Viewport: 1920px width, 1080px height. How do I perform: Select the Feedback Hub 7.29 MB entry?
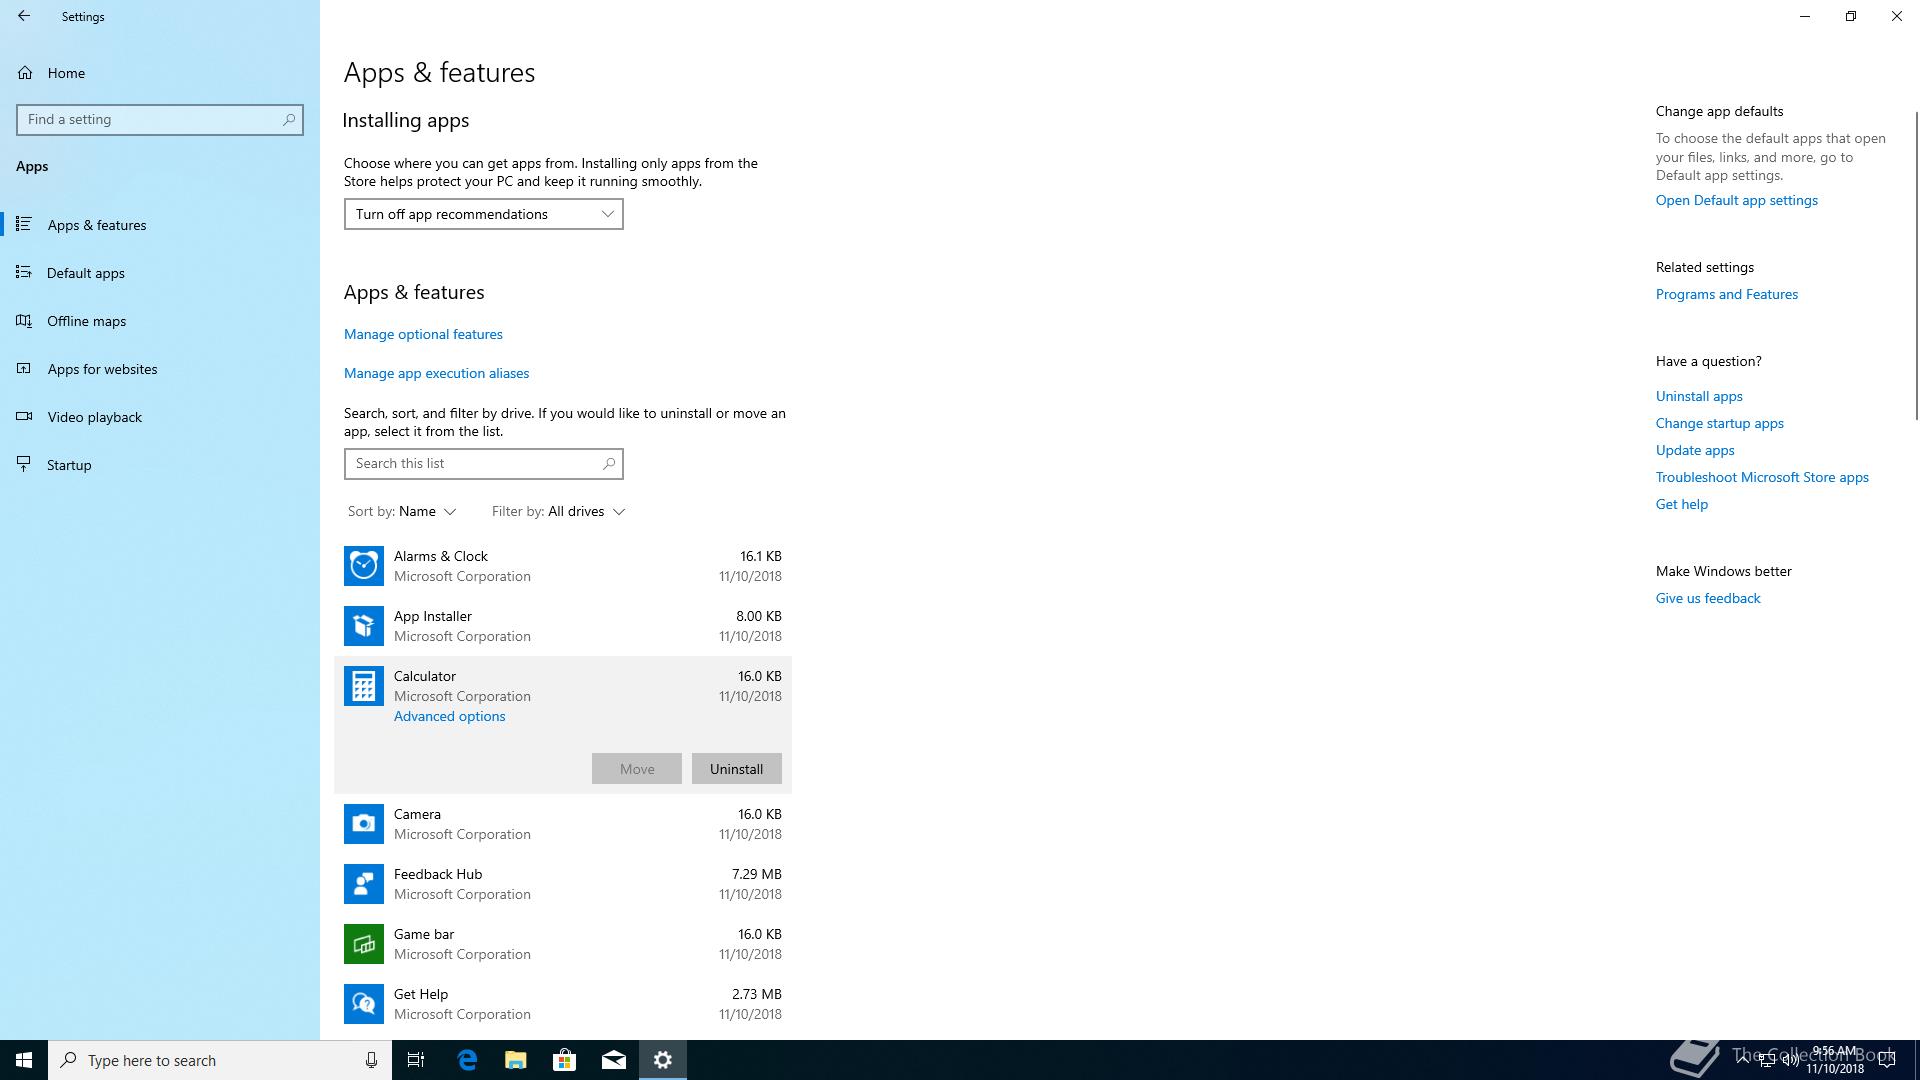563,884
